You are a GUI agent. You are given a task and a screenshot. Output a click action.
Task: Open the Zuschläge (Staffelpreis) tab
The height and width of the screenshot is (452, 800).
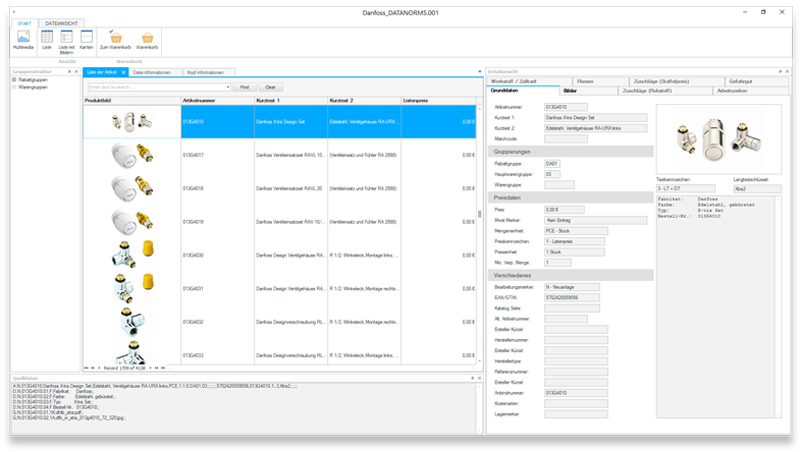coord(677,81)
